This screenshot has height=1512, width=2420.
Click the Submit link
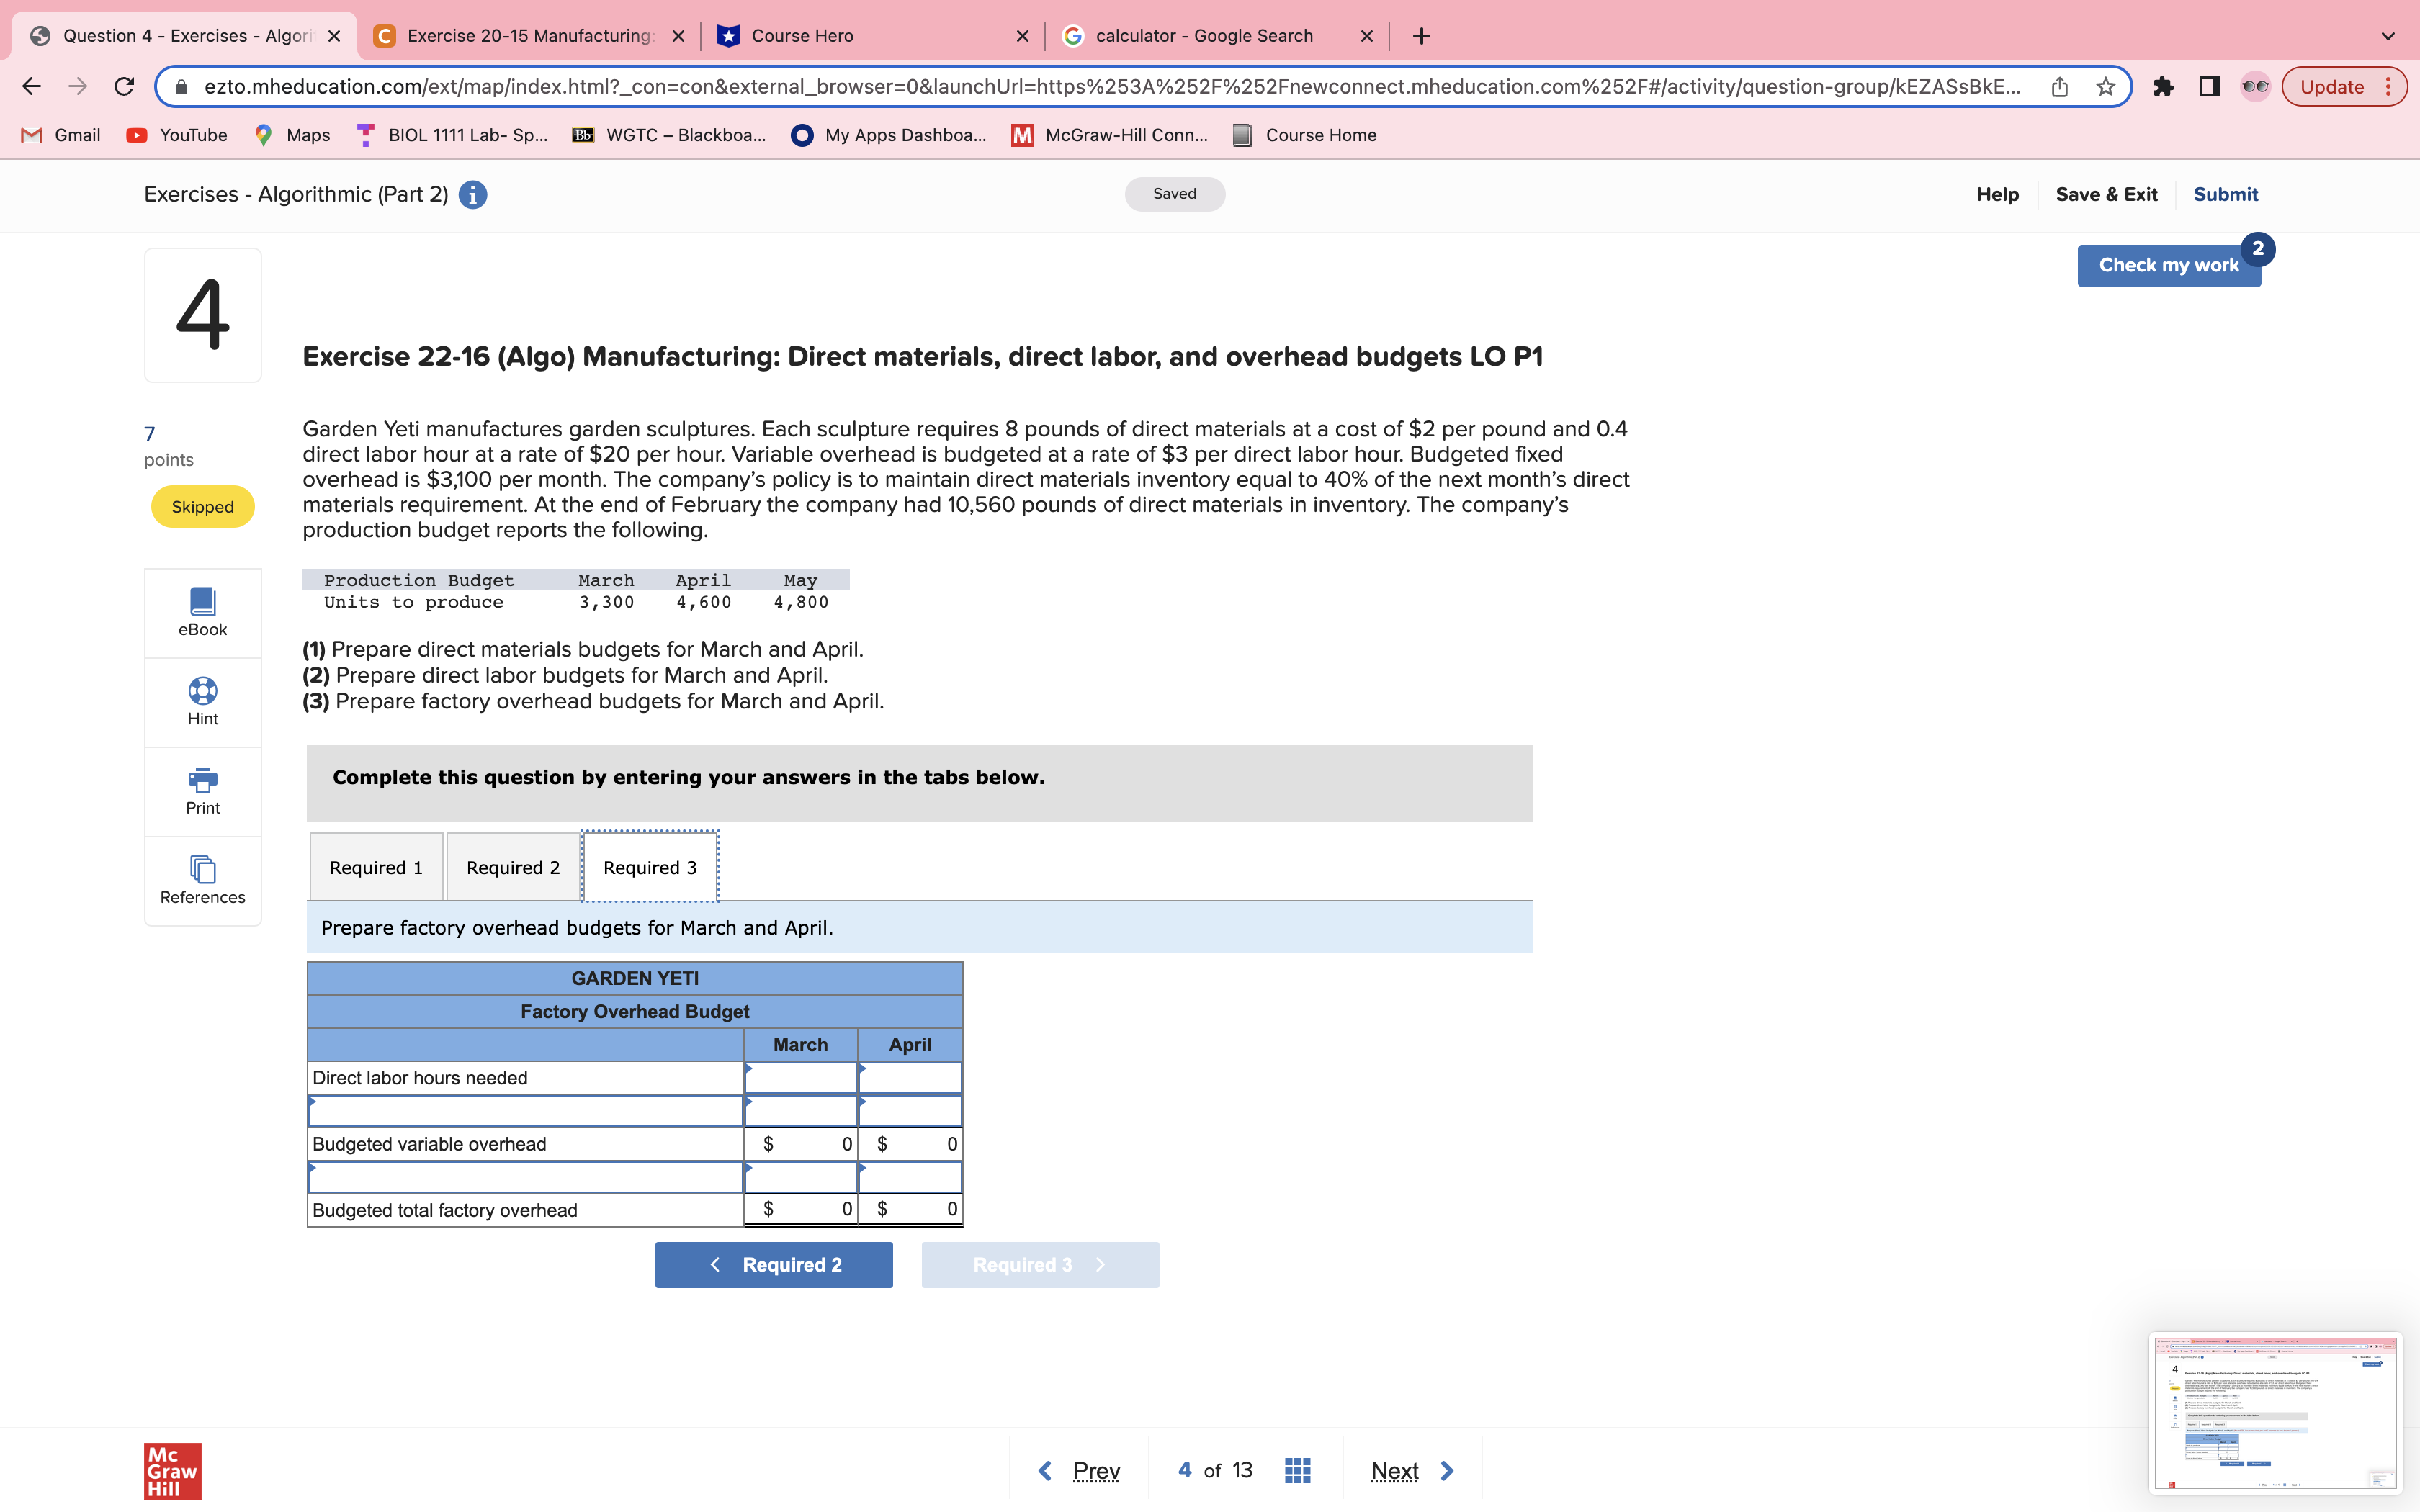click(x=2226, y=194)
